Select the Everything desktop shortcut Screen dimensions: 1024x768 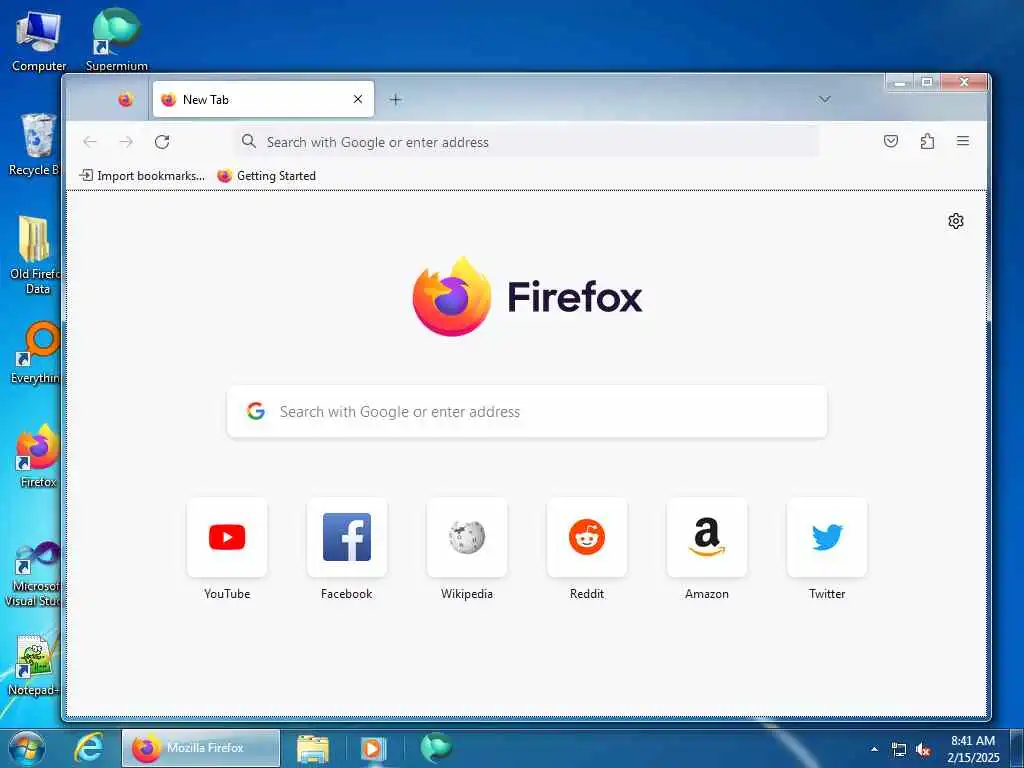36,353
